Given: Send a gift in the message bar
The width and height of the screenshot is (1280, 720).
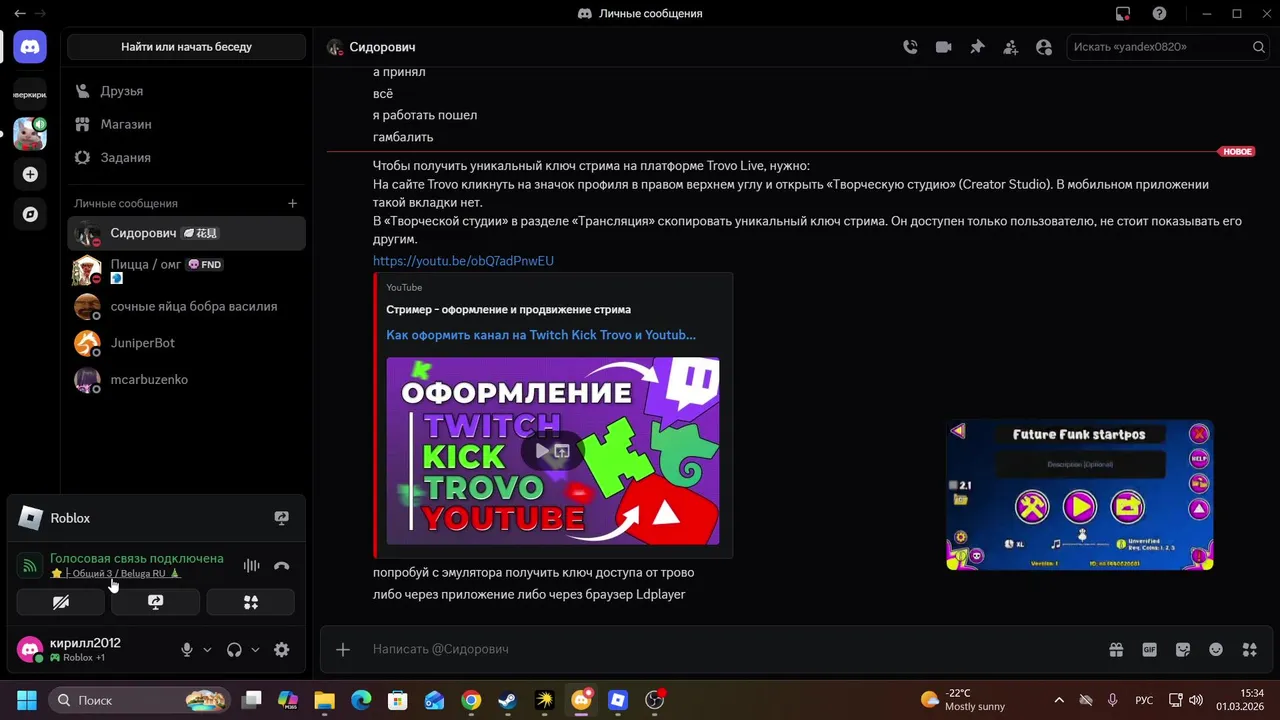Looking at the screenshot, I should (x=1116, y=649).
